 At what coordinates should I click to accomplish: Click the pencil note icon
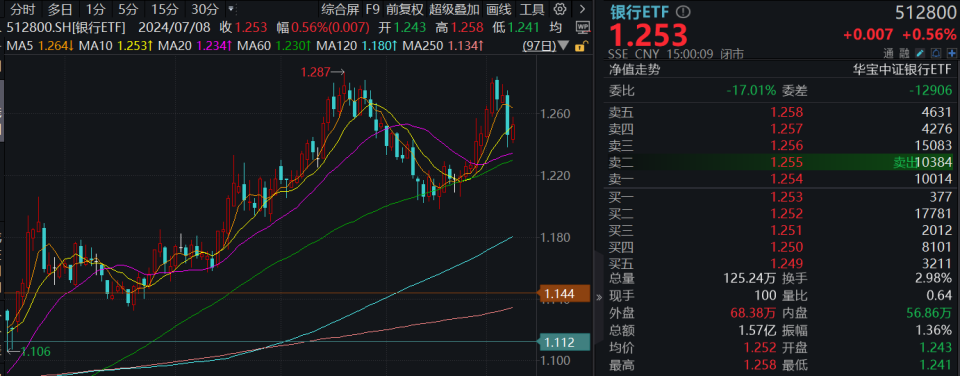coord(920,54)
